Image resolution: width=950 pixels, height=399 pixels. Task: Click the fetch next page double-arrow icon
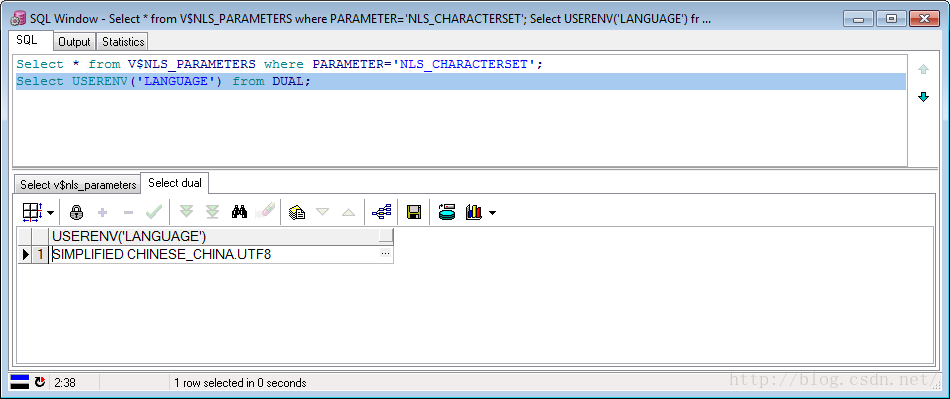coord(187,212)
